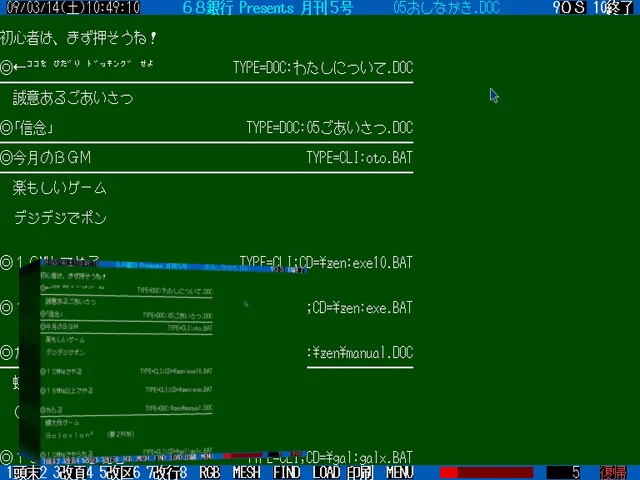
Task: Open the FIND function
Action: pyautogui.click(x=287, y=473)
